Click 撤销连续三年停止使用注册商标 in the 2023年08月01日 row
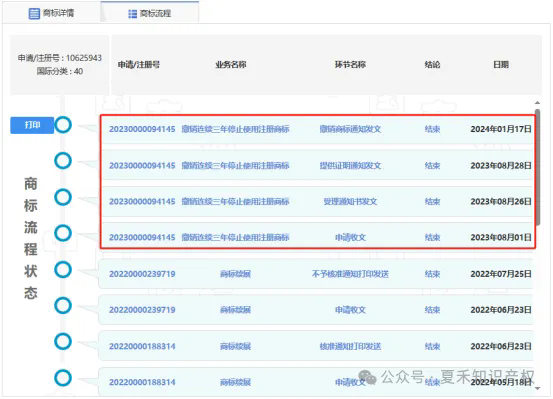553x399 pixels. click(235, 237)
